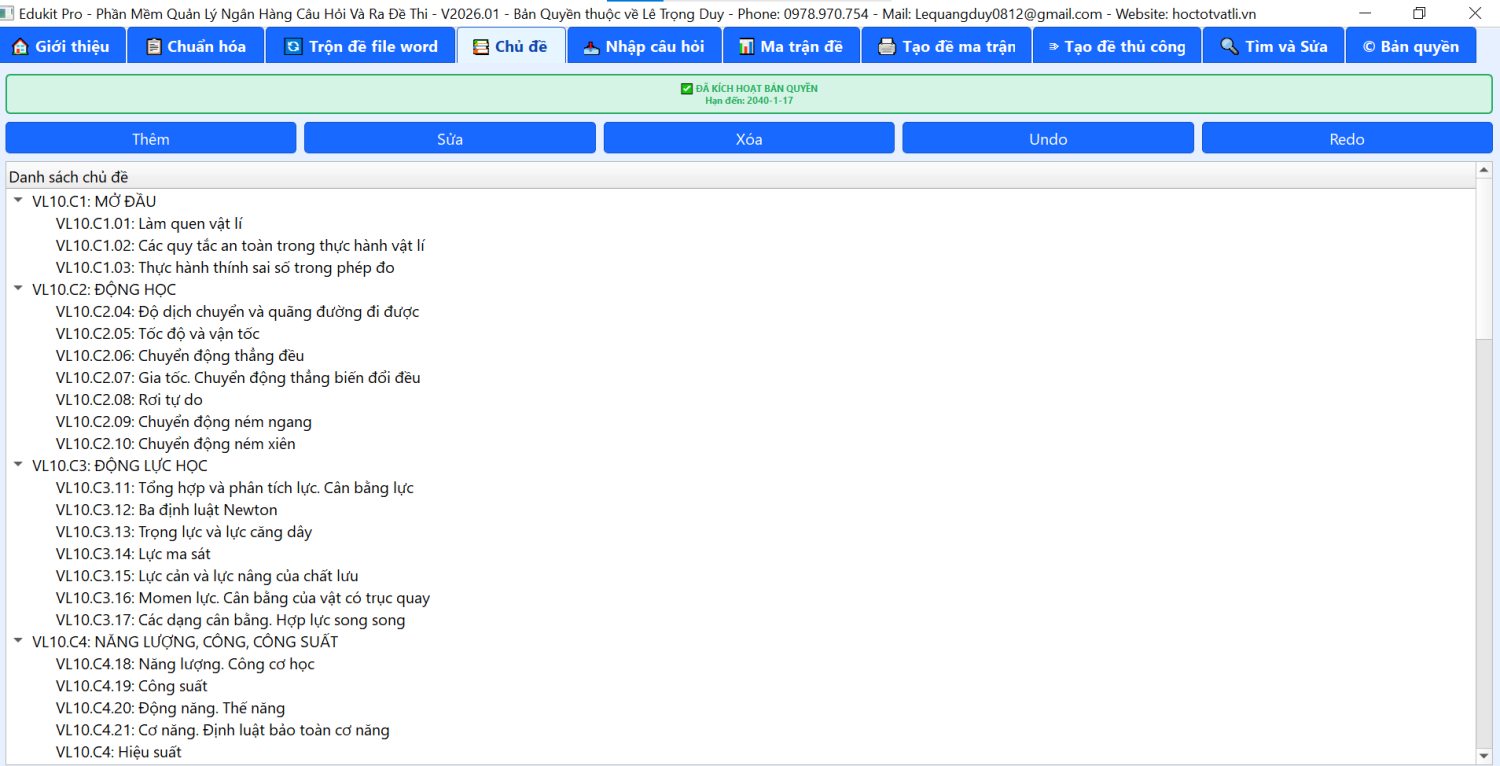
Task: Collapse VL10.C4: NĂNG LƯỢNG, CÔNG, CÔNG SUẤT
Action: click(18, 641)
